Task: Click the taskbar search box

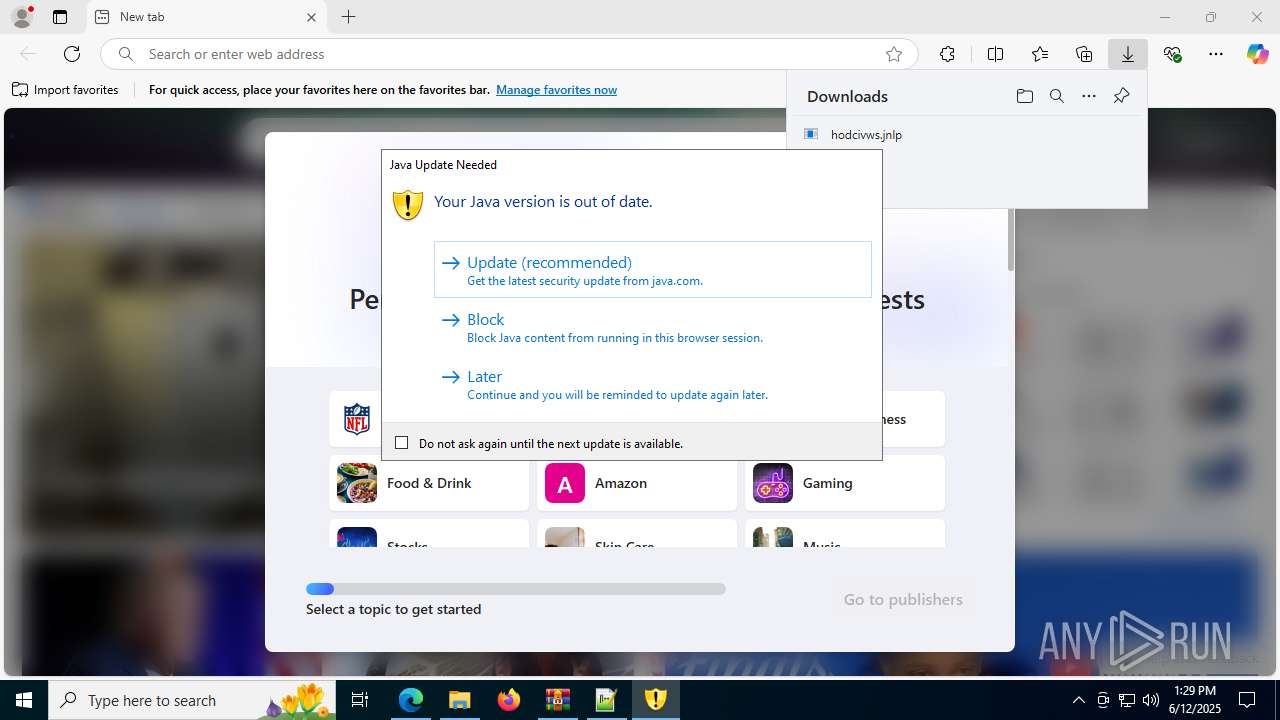Action: [192, 700]
